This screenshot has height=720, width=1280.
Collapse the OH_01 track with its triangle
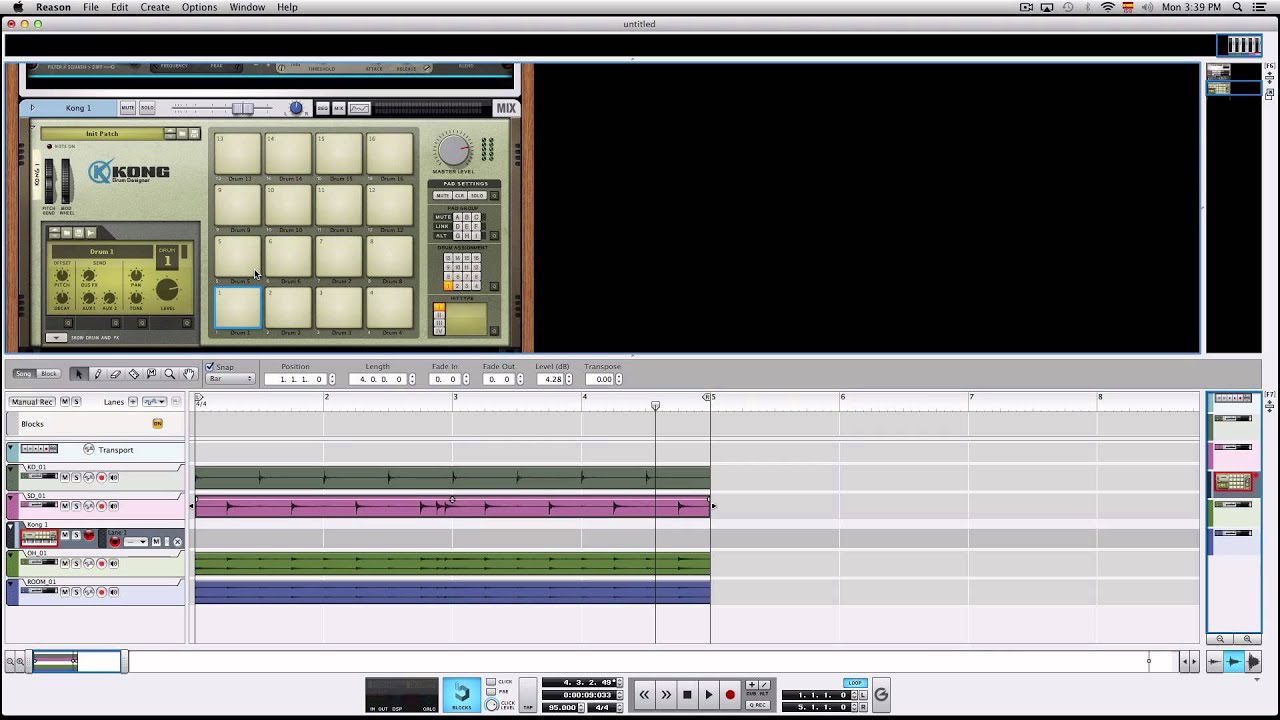10,555
